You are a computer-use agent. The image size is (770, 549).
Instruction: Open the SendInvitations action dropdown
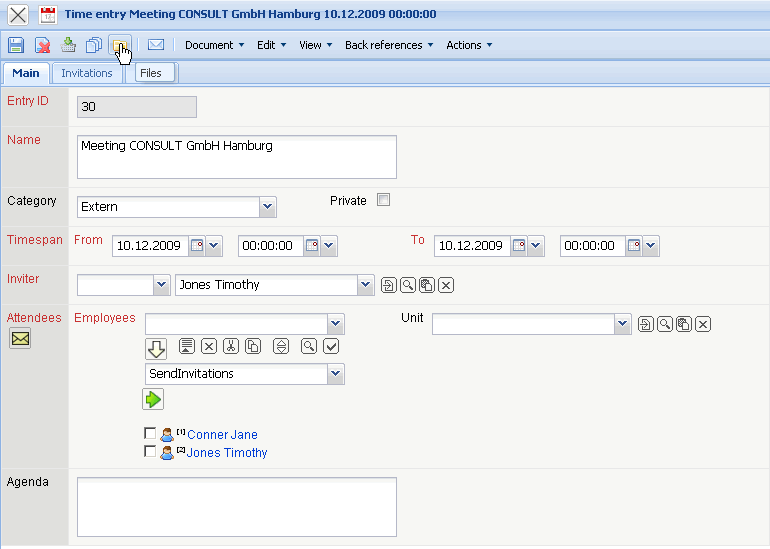click(336, 374)
